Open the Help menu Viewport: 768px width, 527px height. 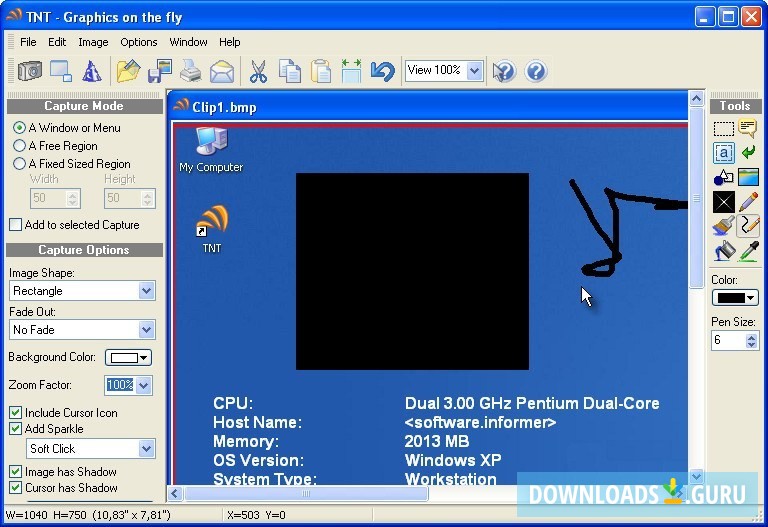tap(230, 42)
